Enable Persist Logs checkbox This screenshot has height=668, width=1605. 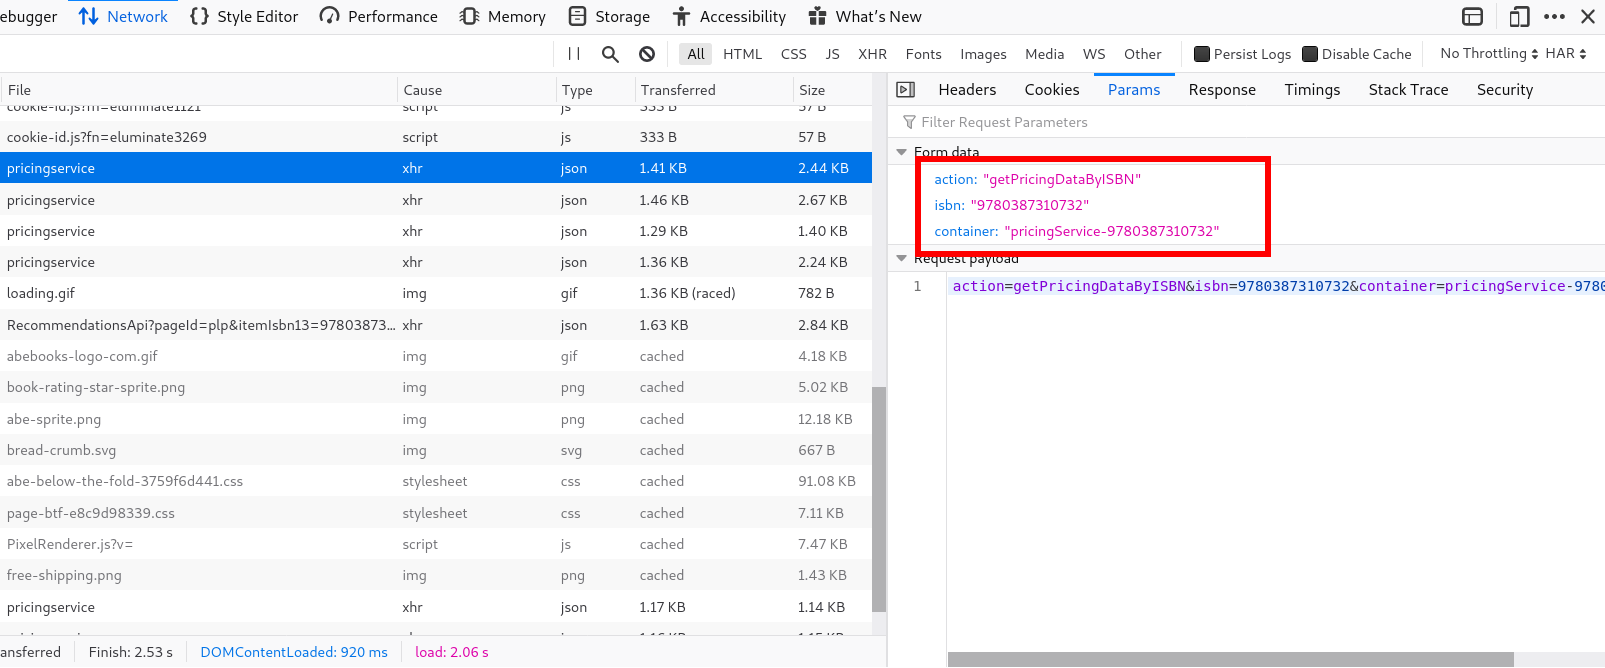coord(1202,54)
